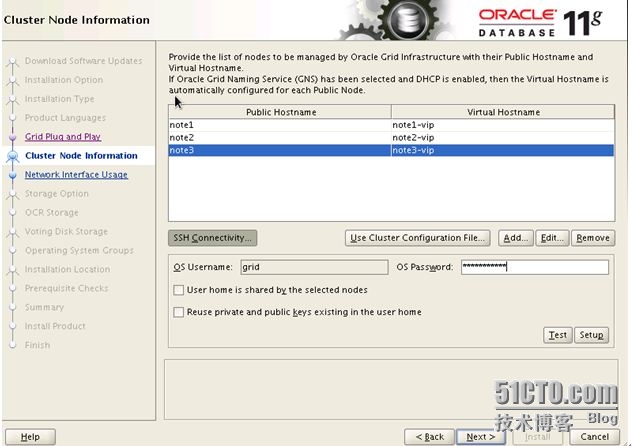Image resolution: width=632 pixels, height=446 pixels.
Task: Click Product Languages step
Action: 65,118
